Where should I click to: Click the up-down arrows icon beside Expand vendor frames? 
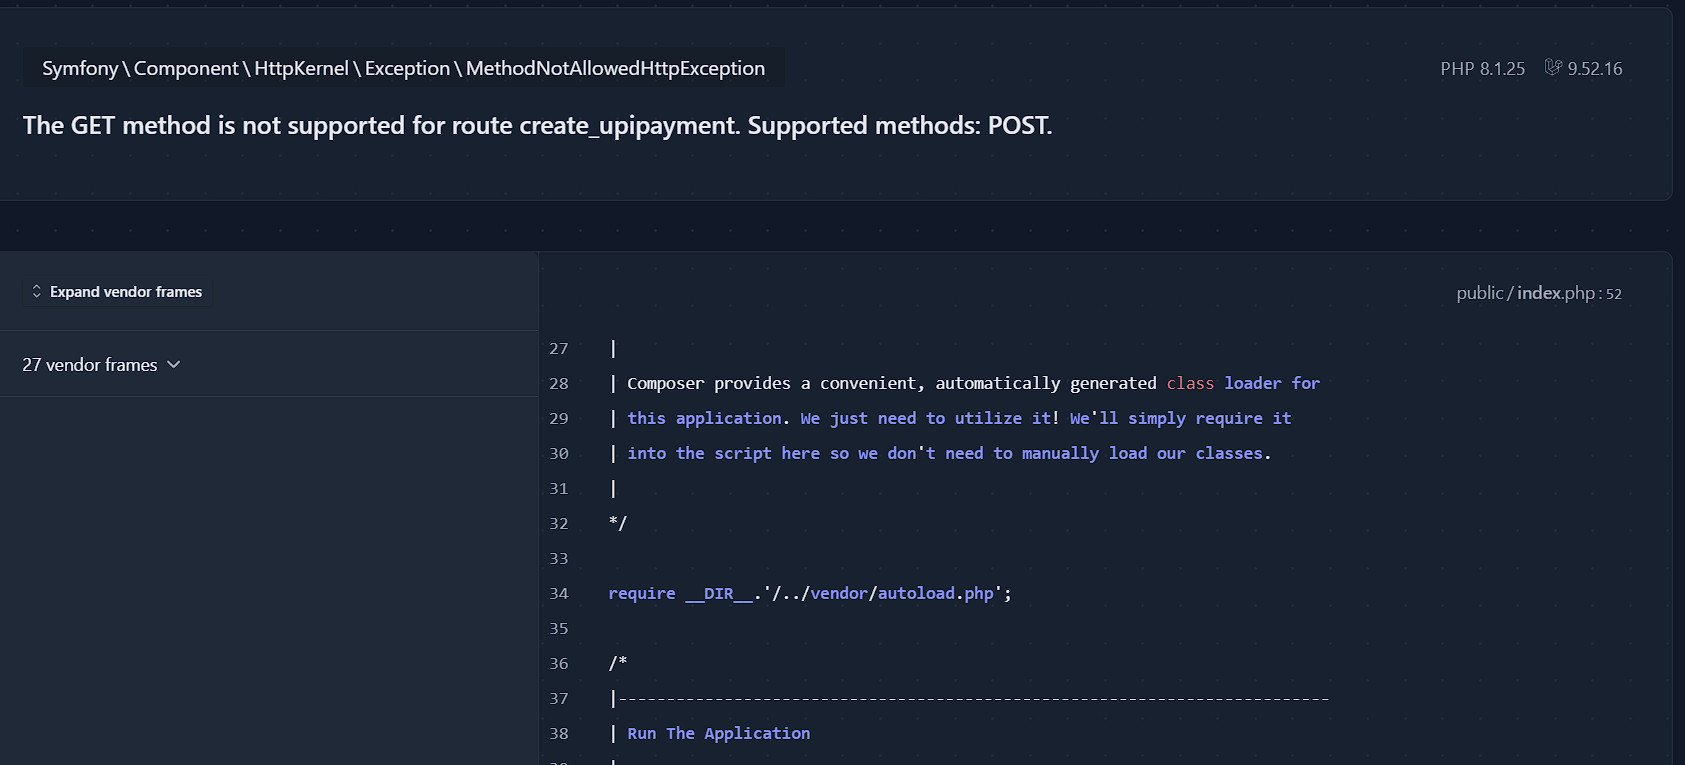(37, 292)
